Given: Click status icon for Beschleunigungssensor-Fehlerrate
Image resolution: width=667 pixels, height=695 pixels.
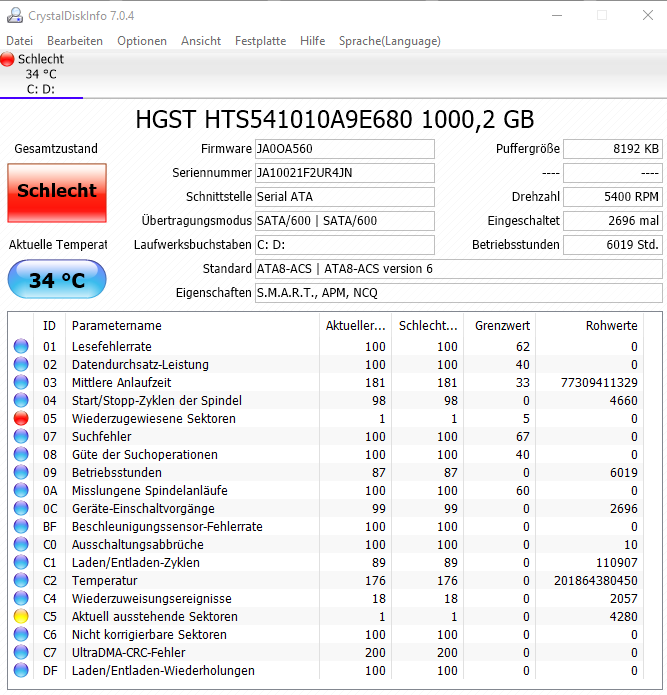Looking at the screenshot, I should pyautogui.click(x=21, y=526).
